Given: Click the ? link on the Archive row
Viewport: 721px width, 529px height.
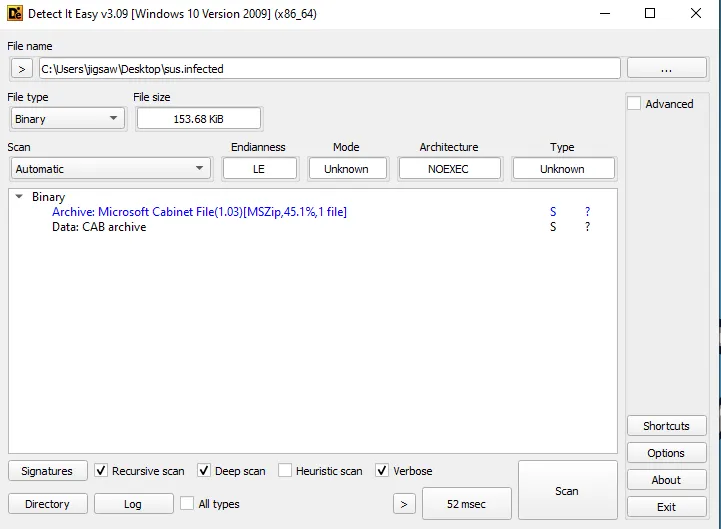Looking at the screenshot, I should coord(587,212).
